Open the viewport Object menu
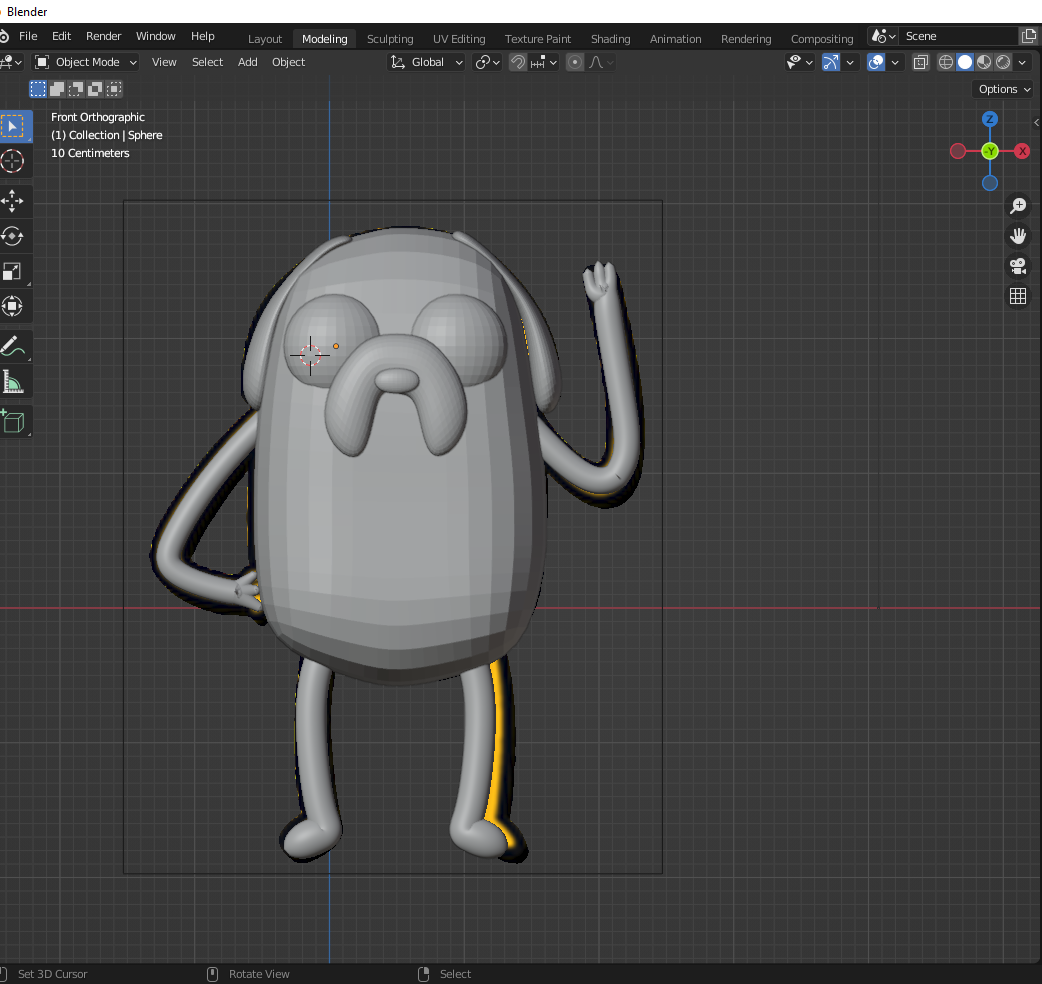1042x984 pixels. [x=288, y=62]
